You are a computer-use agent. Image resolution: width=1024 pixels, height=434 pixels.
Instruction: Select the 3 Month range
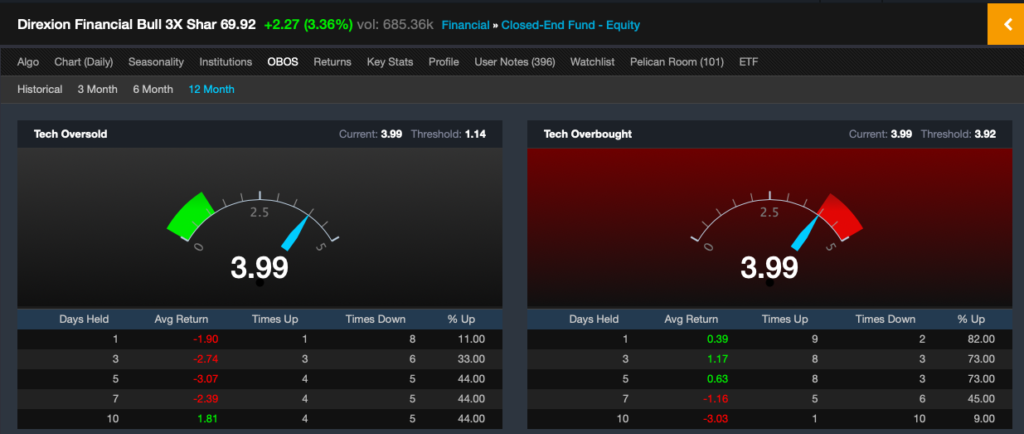coord(97,89)
